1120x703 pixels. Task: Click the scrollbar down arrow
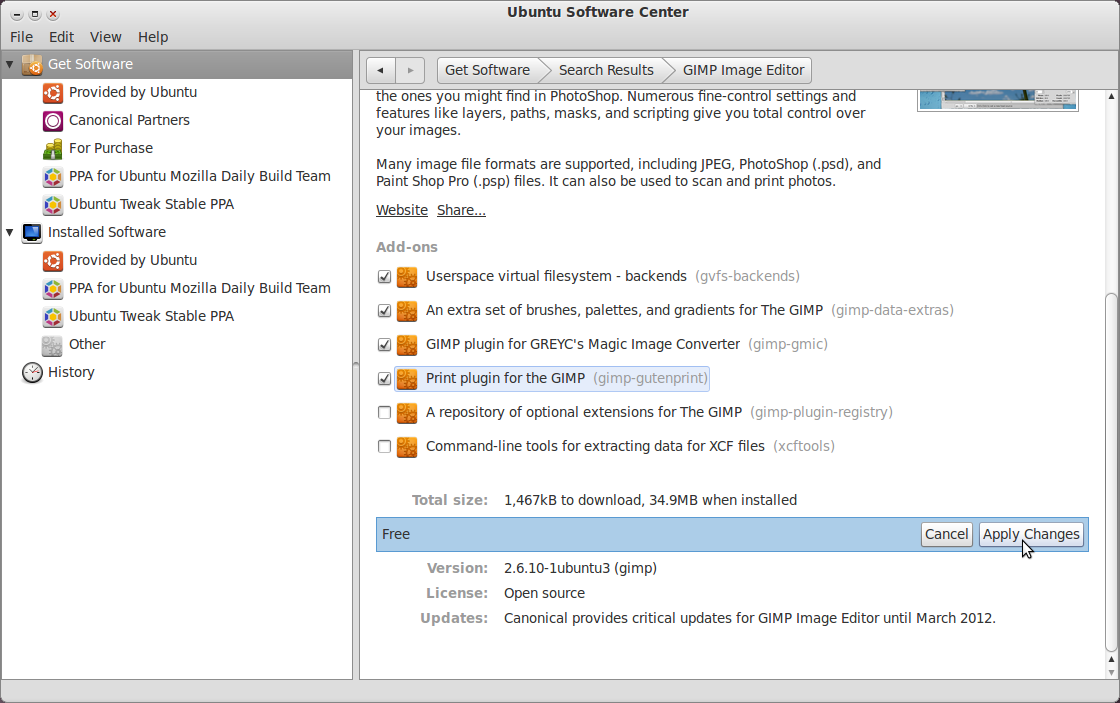(1111, 672)
